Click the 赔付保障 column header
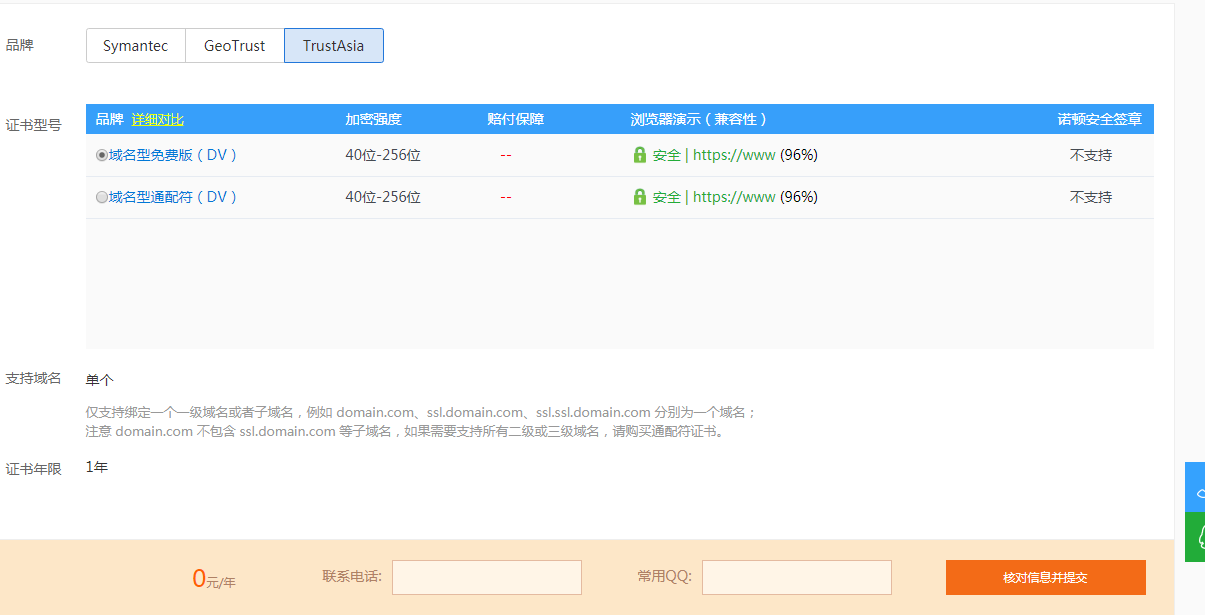 516,119
